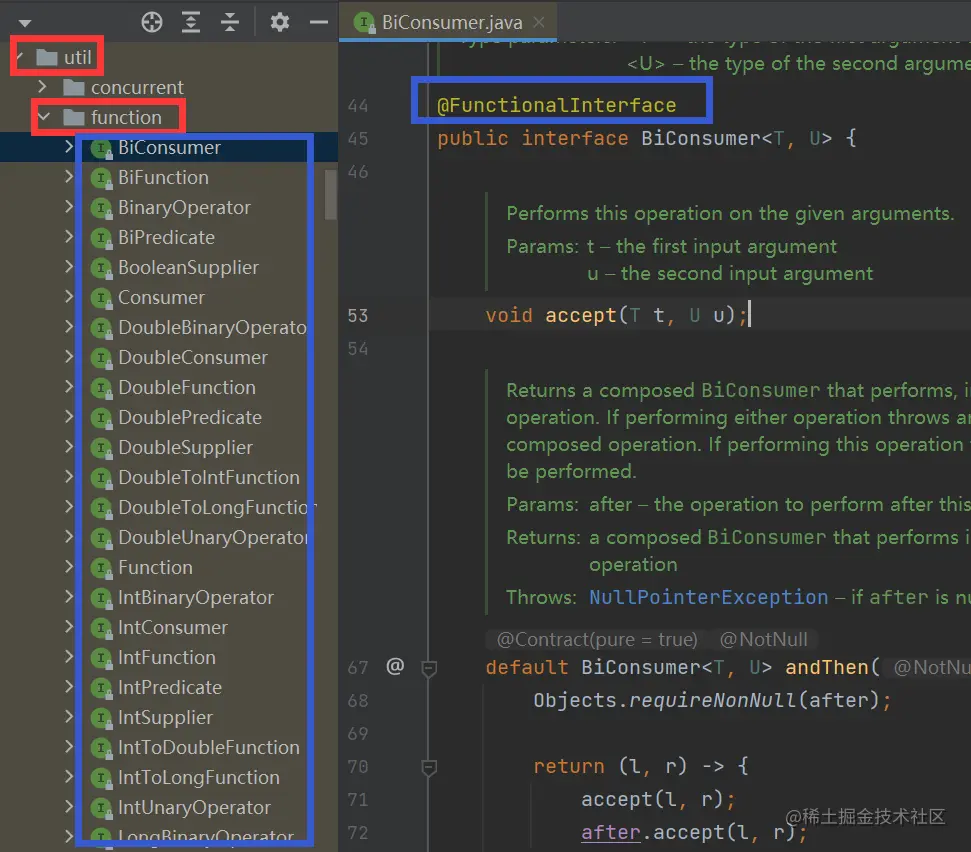Click the DoubleSupplier interface icon
This screenshot has width=971, height=852.
pos(101,448)
